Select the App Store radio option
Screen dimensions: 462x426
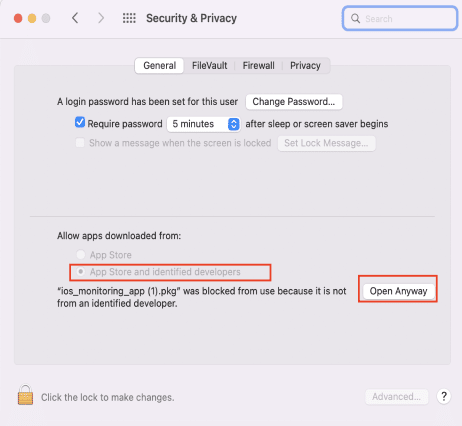tap(81, 255)
